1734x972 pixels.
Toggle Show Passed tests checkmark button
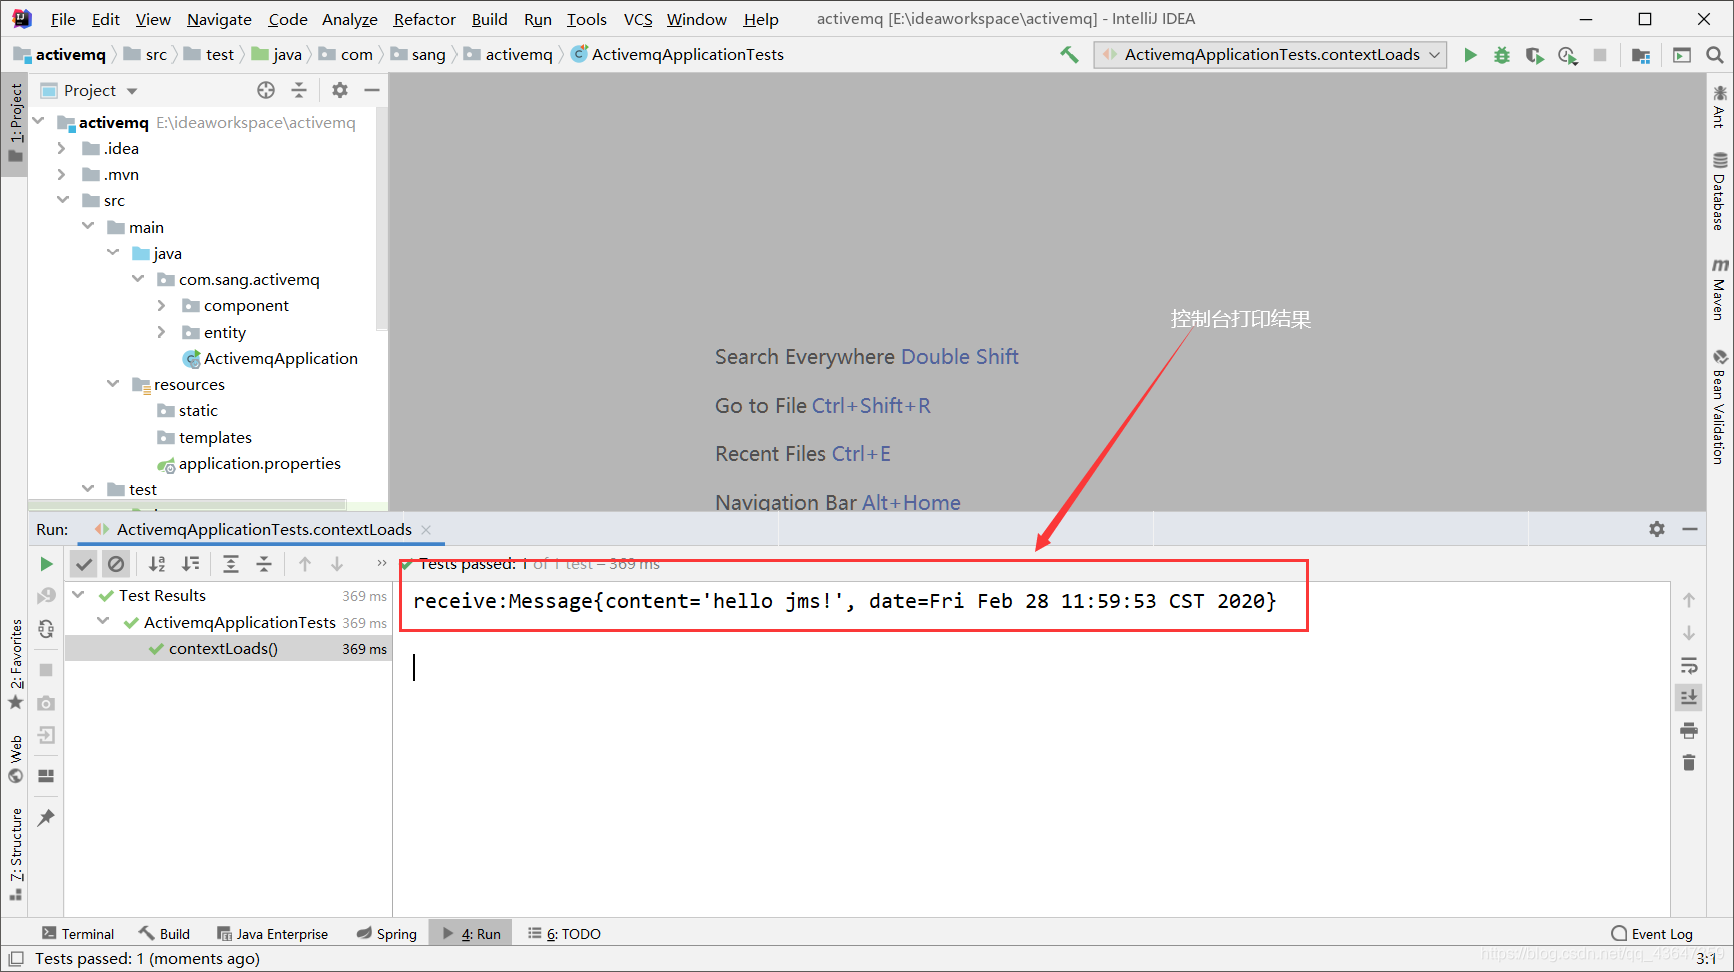click(84, 564)
